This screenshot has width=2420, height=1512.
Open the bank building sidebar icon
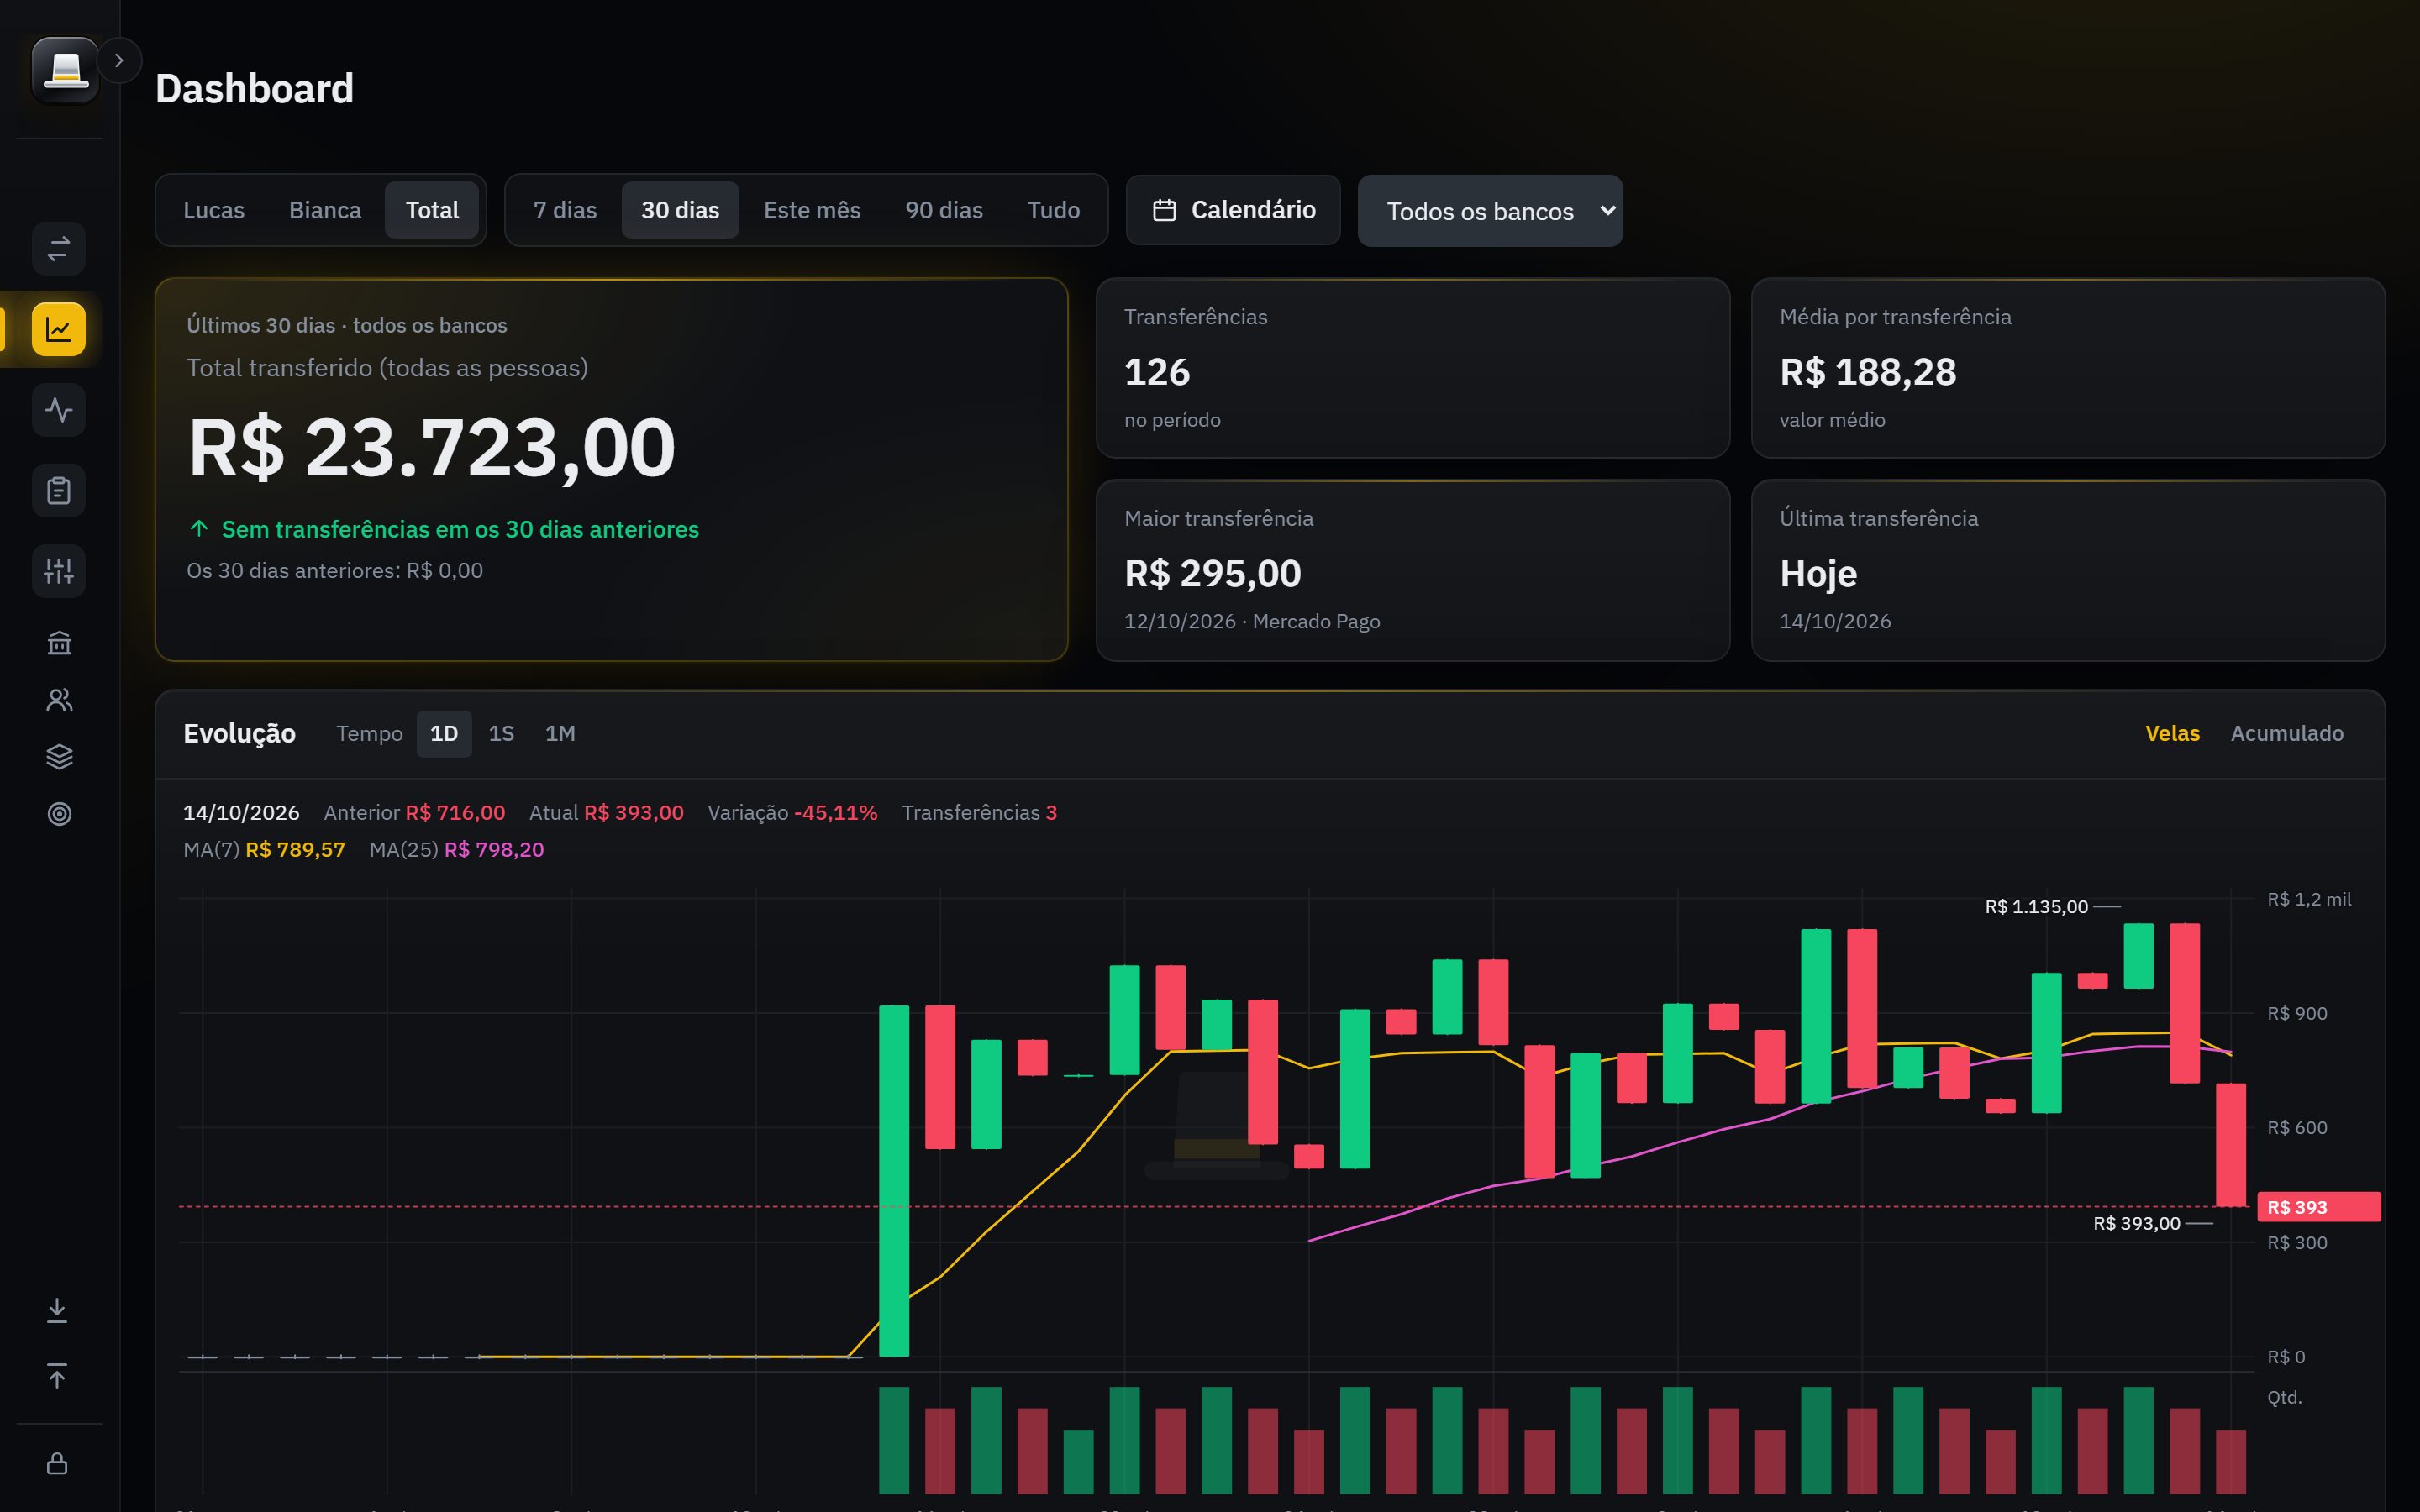pos(59,643)
